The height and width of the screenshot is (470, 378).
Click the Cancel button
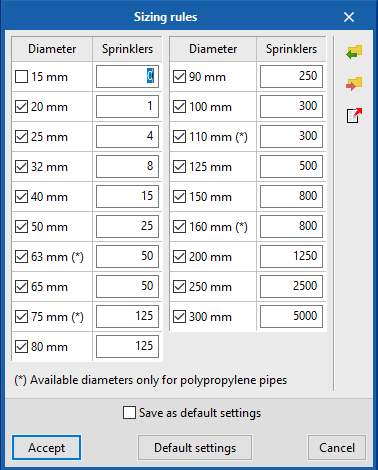coord(337,448)
